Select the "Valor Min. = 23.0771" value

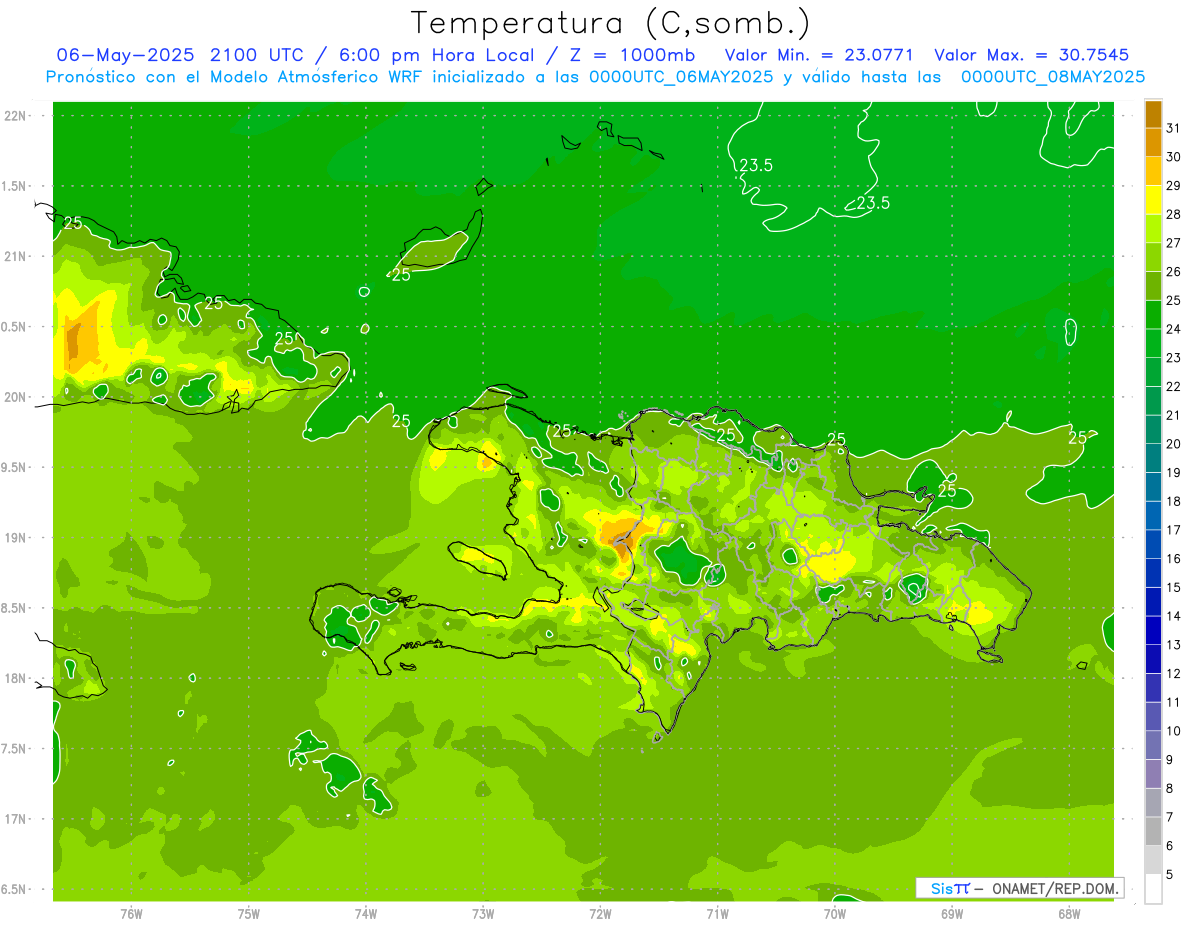(819, 54)
